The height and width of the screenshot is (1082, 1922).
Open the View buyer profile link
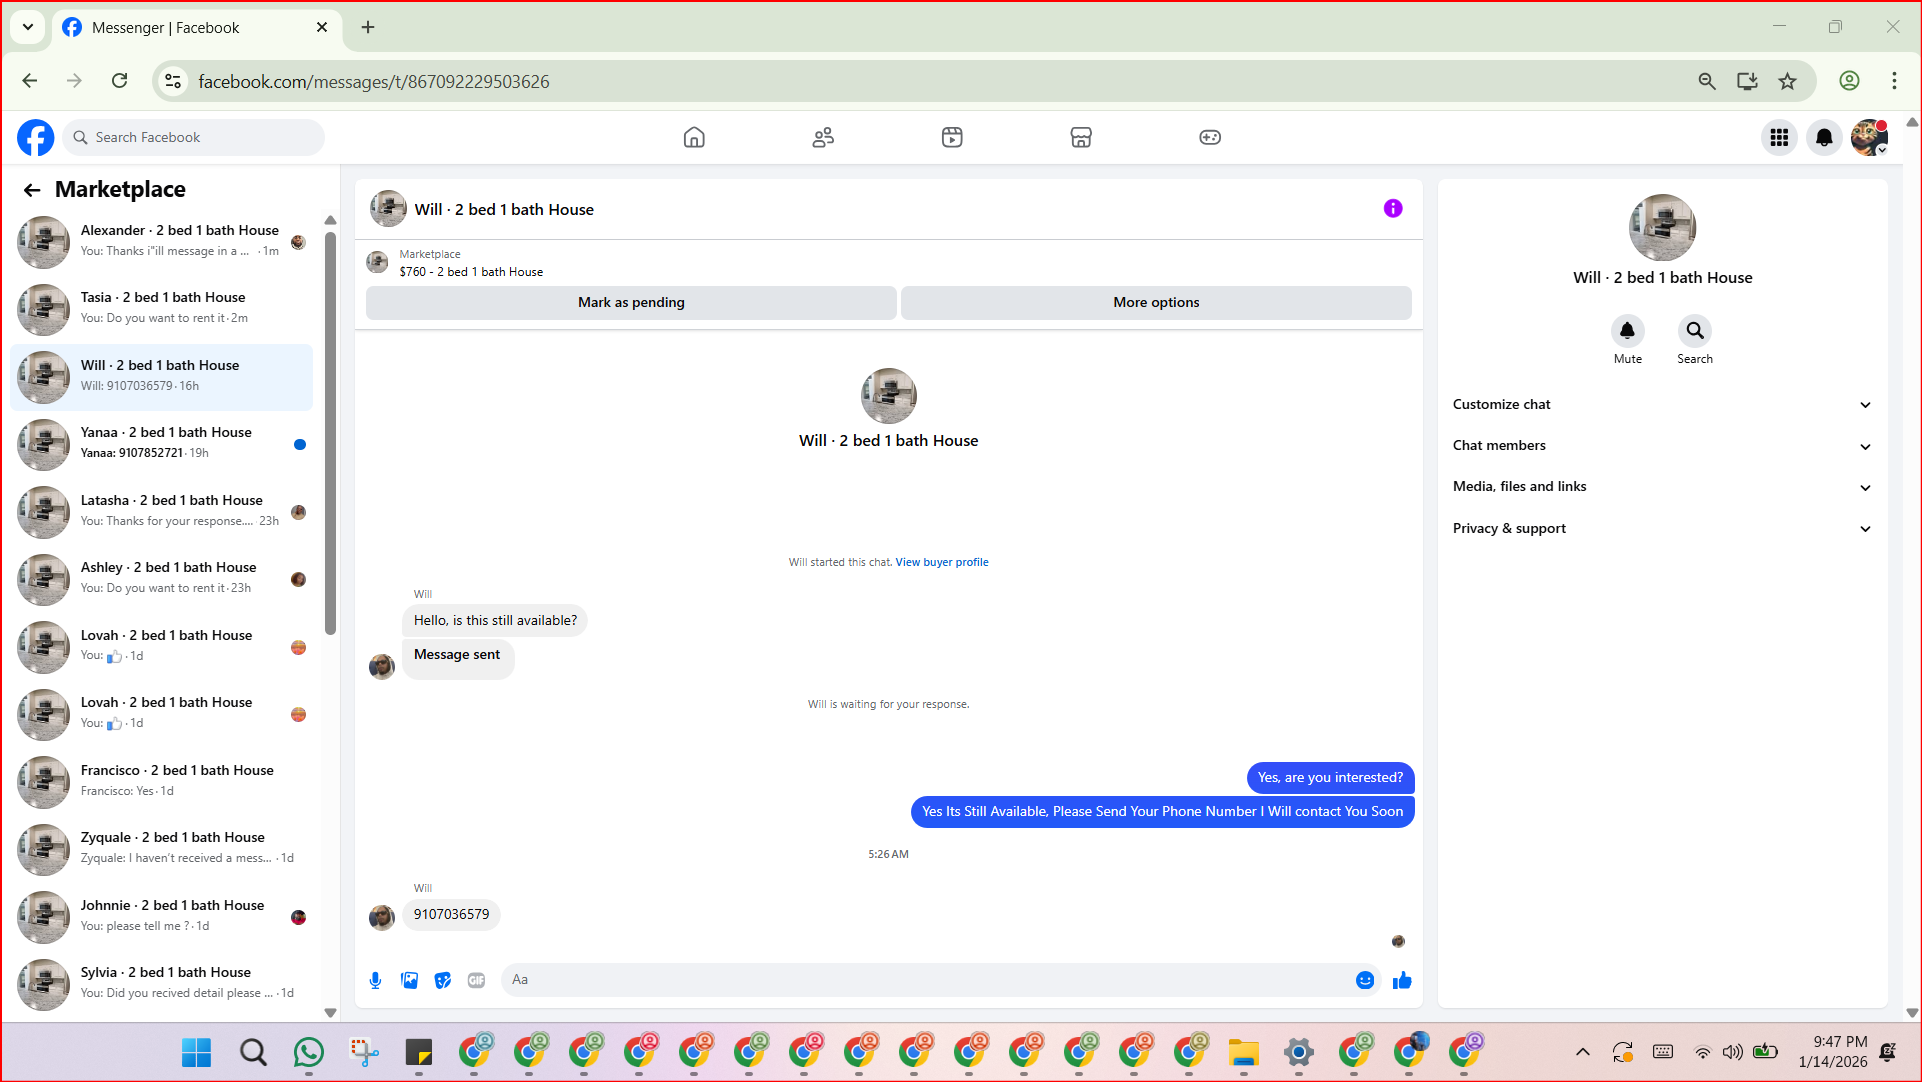[941, 562]
